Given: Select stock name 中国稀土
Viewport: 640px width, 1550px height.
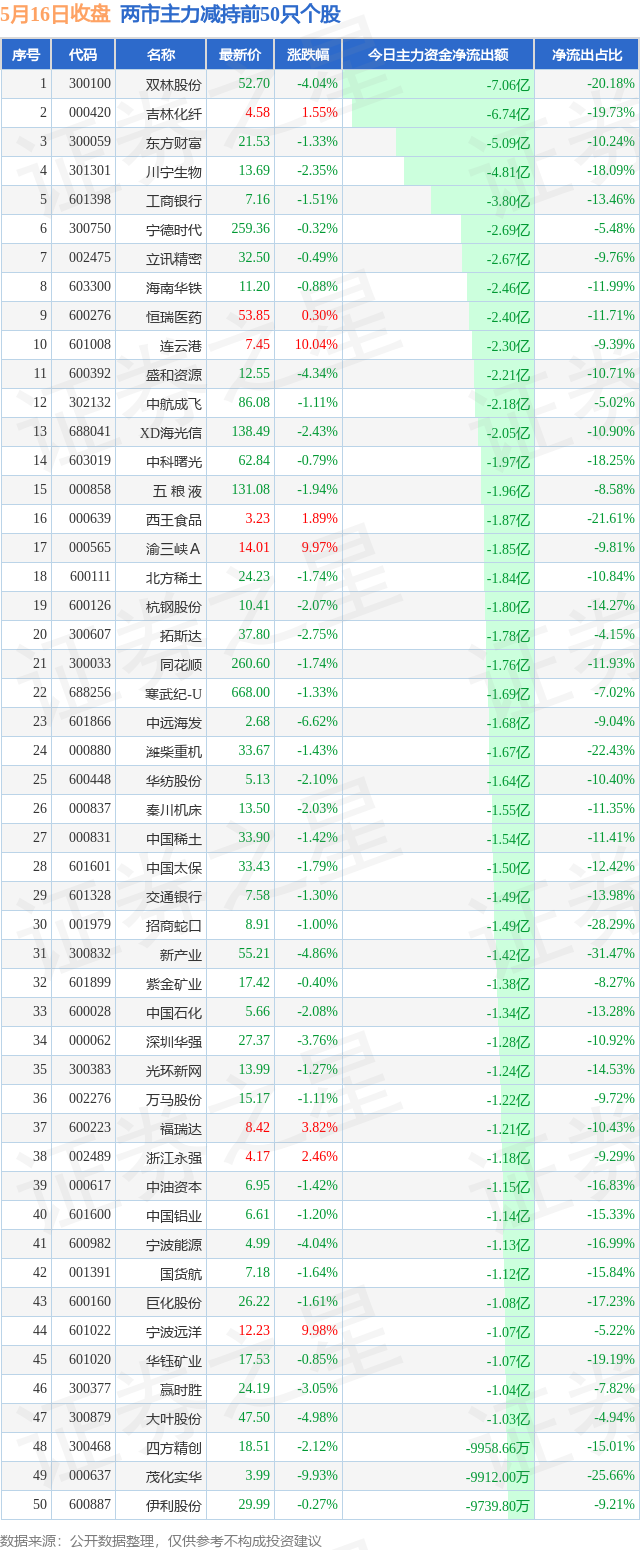Looking at the screenshot, I should click(x=174, y=838).
